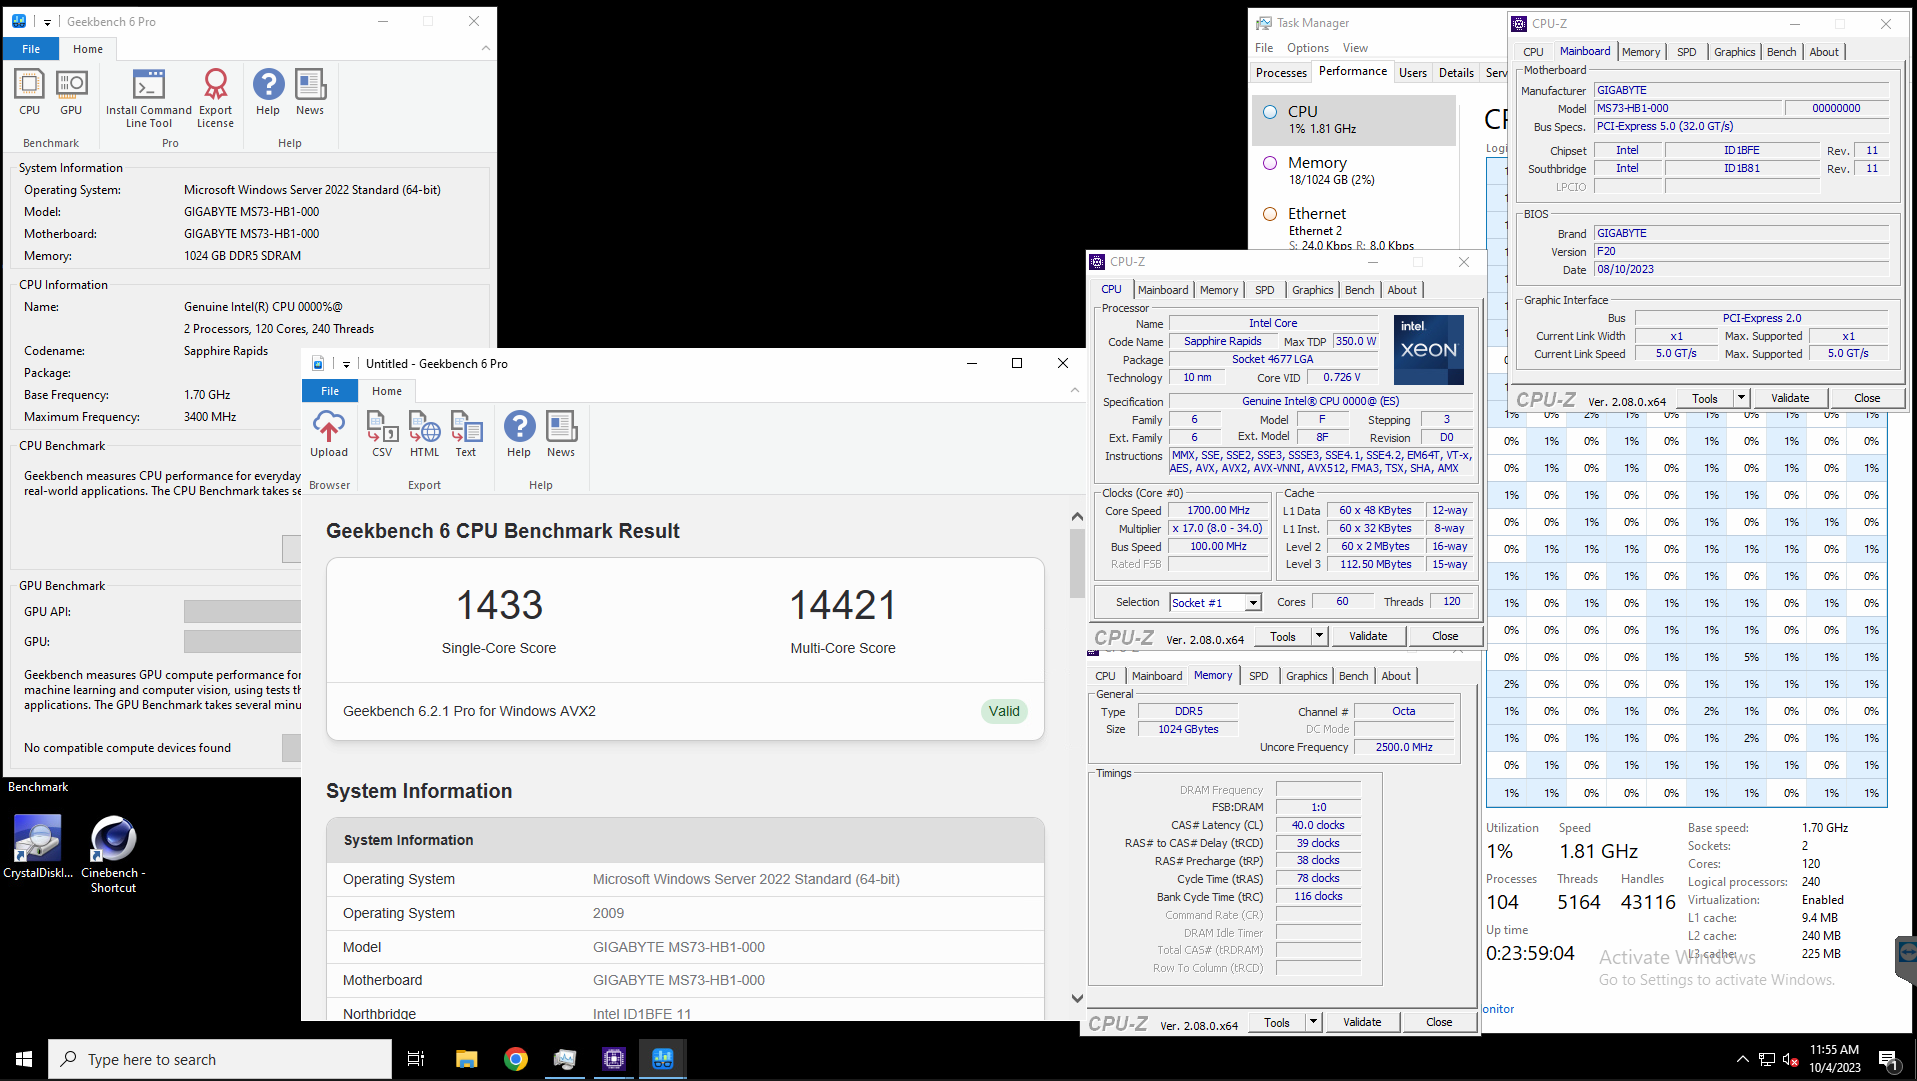Click Close button in CPU-Z Mainboard window
Screen dimensions: 1917x1081
point(1867,398)
